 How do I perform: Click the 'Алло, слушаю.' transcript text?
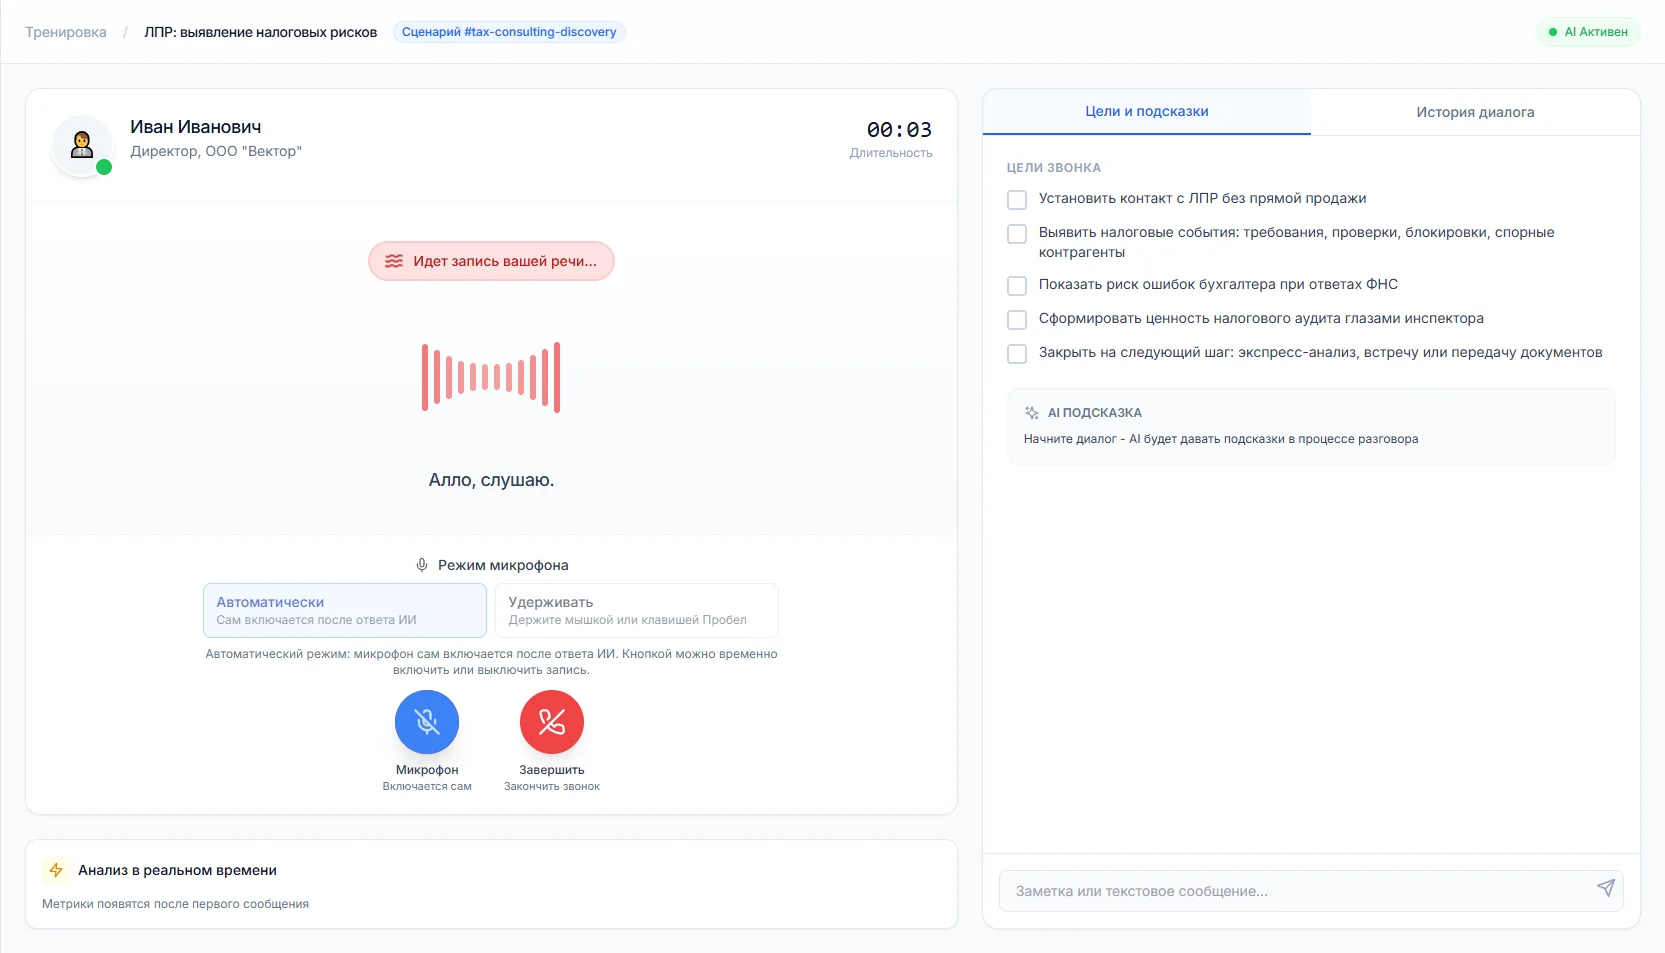pos(491,480)
